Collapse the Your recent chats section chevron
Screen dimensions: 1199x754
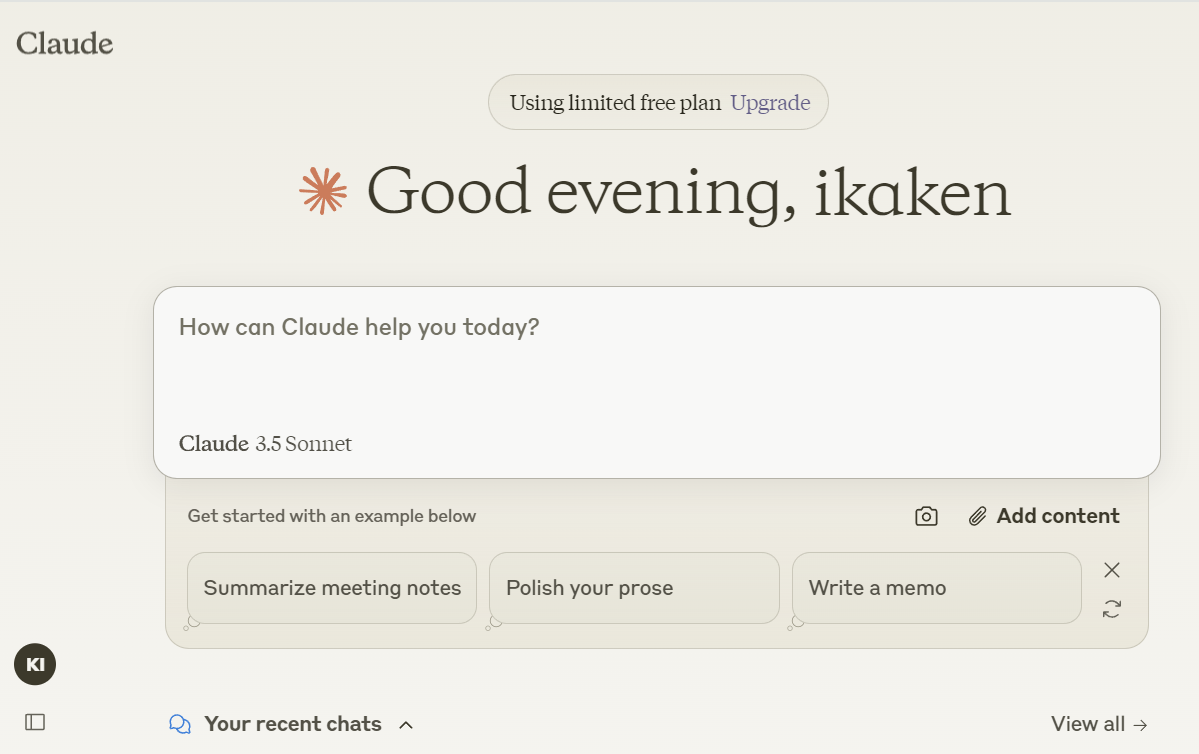(x=406, y=725)
